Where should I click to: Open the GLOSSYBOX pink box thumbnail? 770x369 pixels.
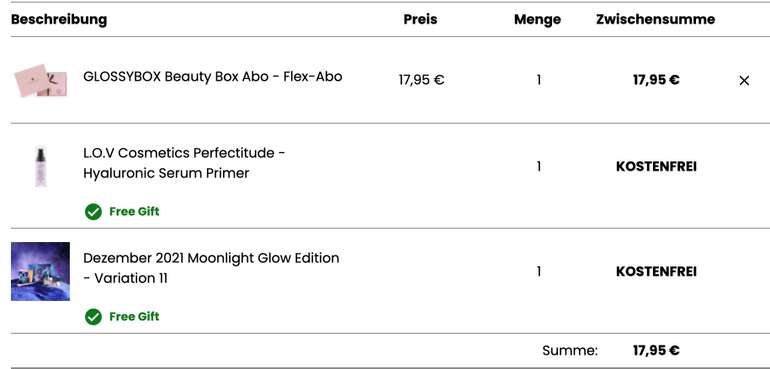coord(41,81)
